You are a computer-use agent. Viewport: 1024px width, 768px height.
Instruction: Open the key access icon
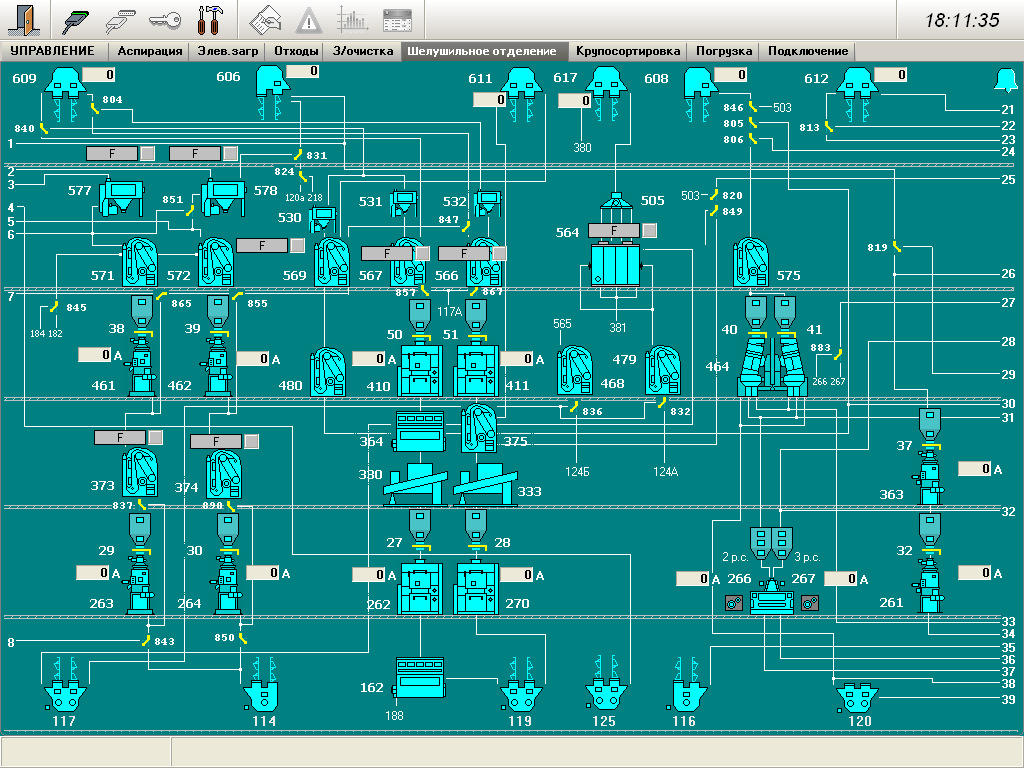165,19
